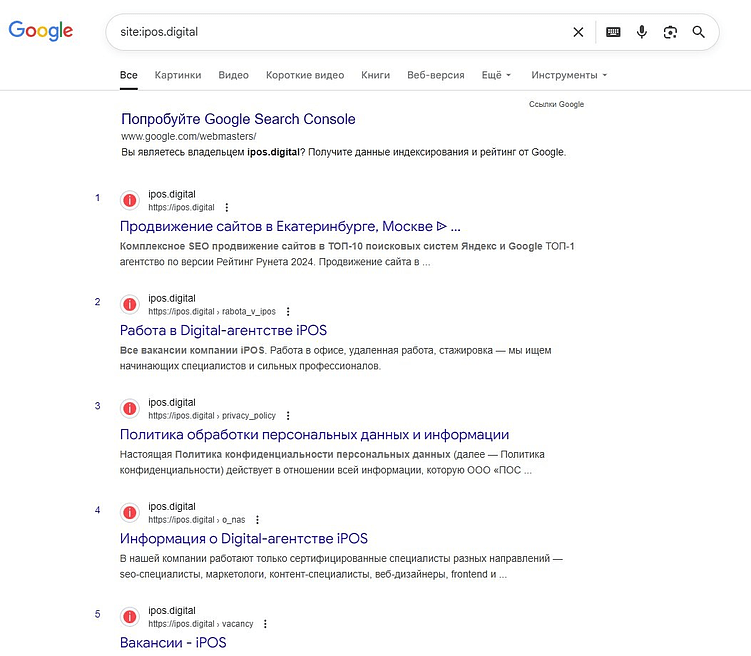Expand the Инструменты dropdown
Image resolution: width=751 pixels, height=656 pixels.
pyautogui.click(x=569, y=75)
